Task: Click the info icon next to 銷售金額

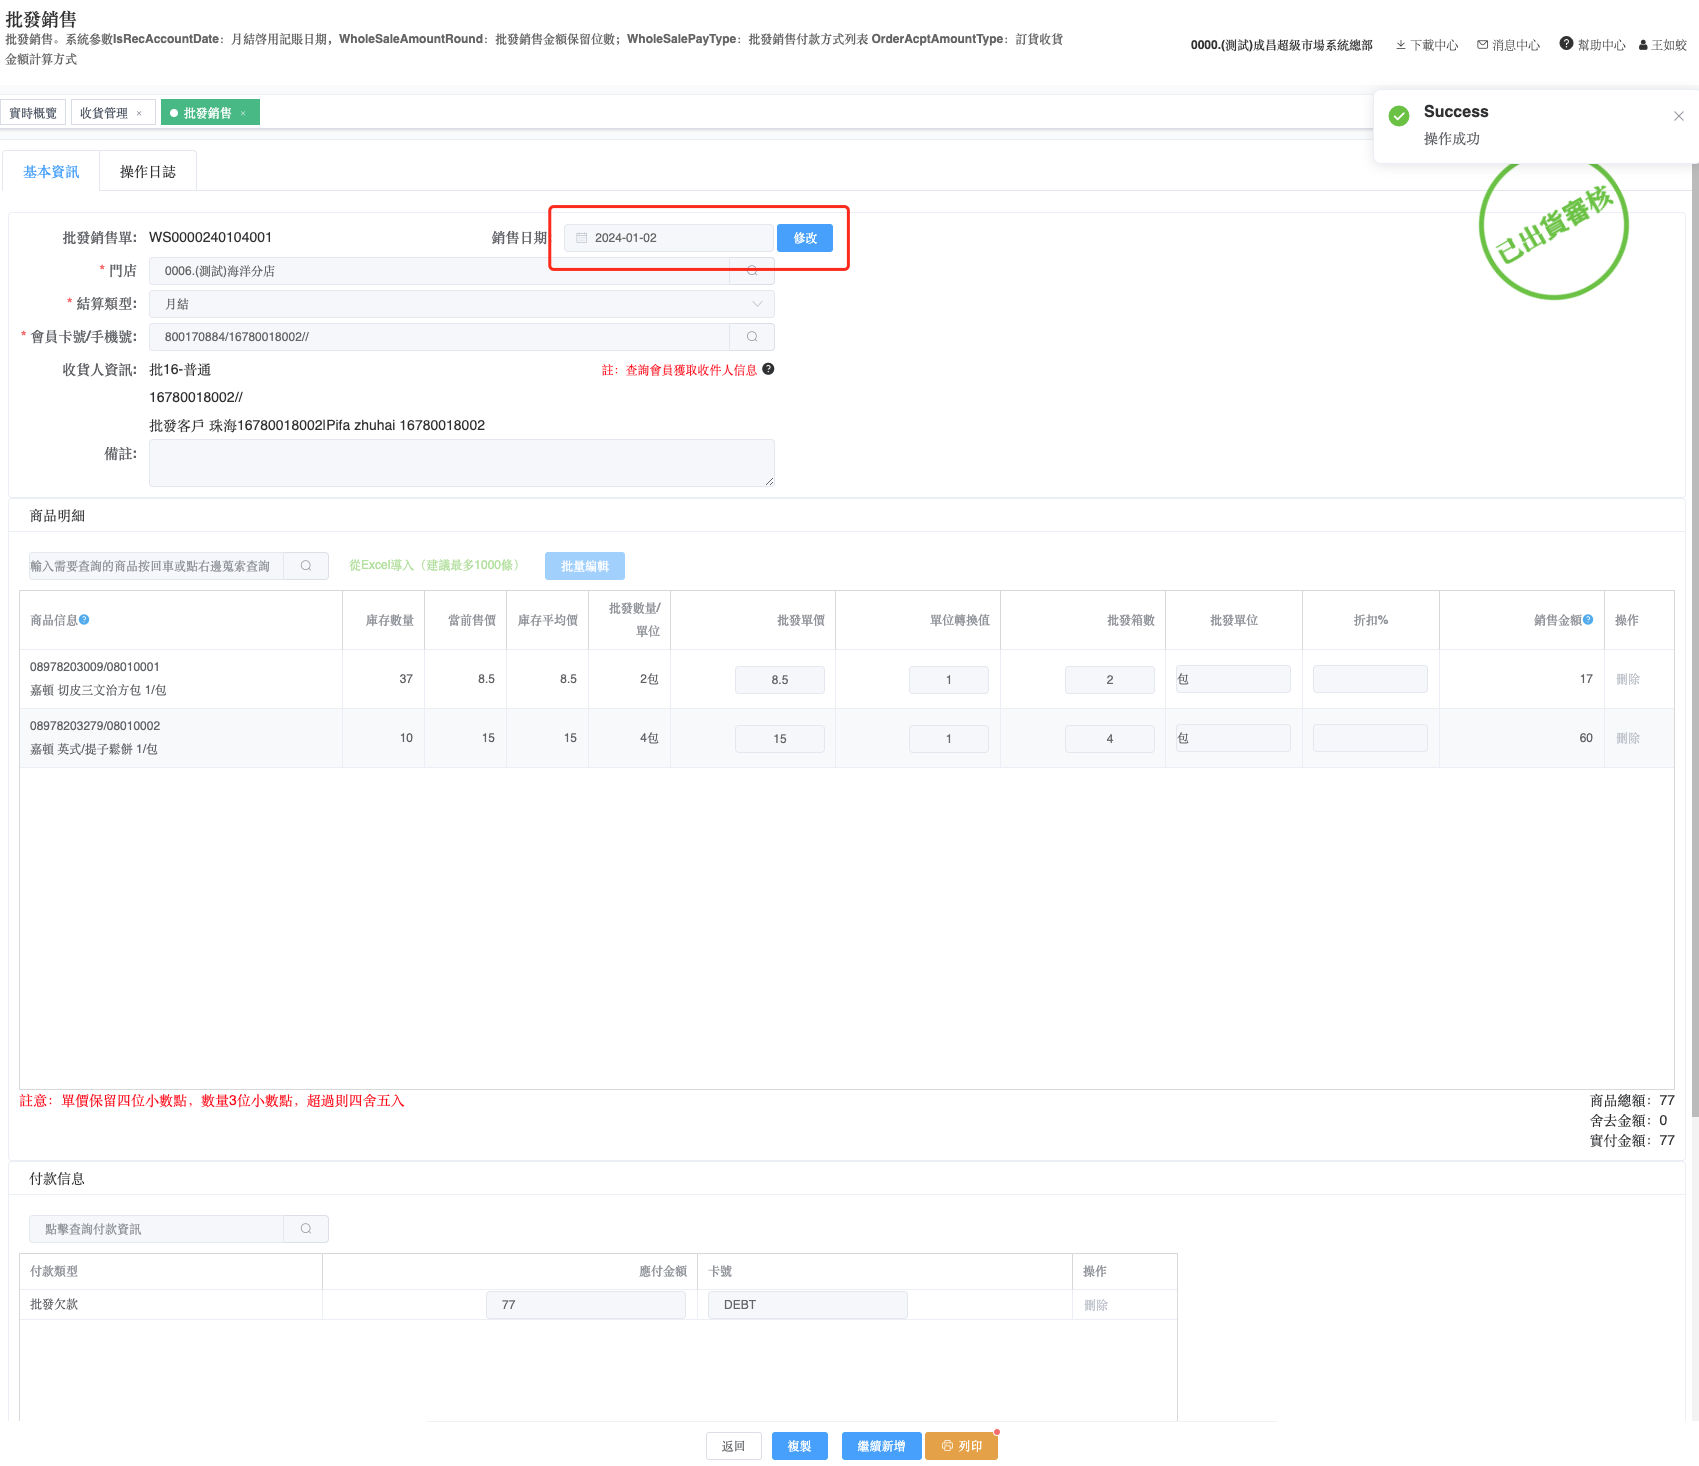Action: click(x=1588, y=620)
